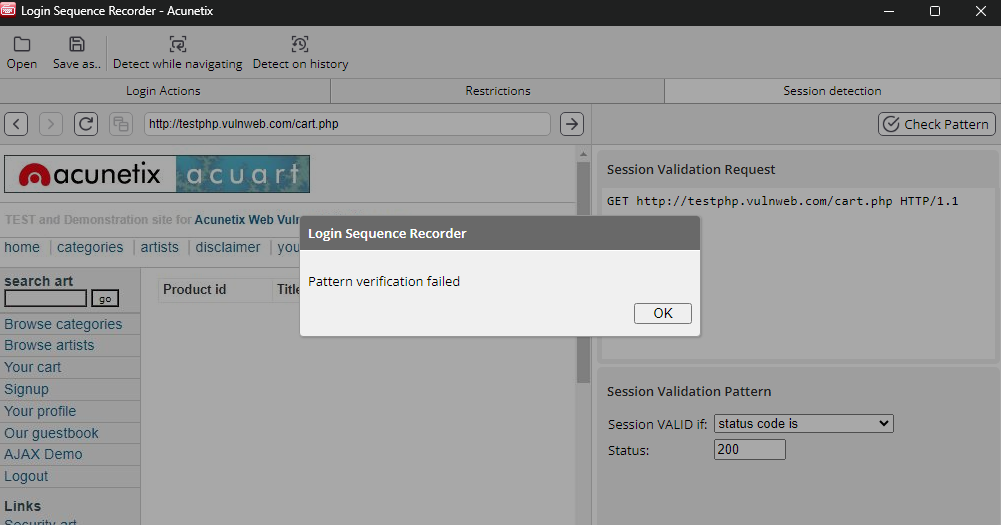Click the Acunetix app icon in title bar

click(8, 10)
